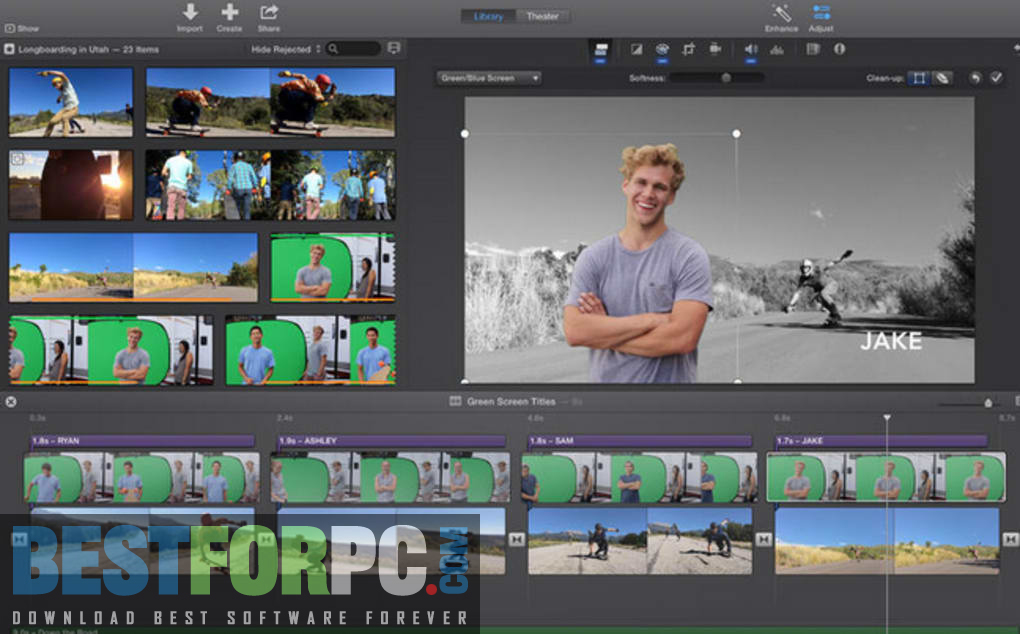Image resolution: width=1020 pixels, height=634 pixels.
Task: Open the Green/Blue Screen overlay dropdown
Action: [488, 78]
